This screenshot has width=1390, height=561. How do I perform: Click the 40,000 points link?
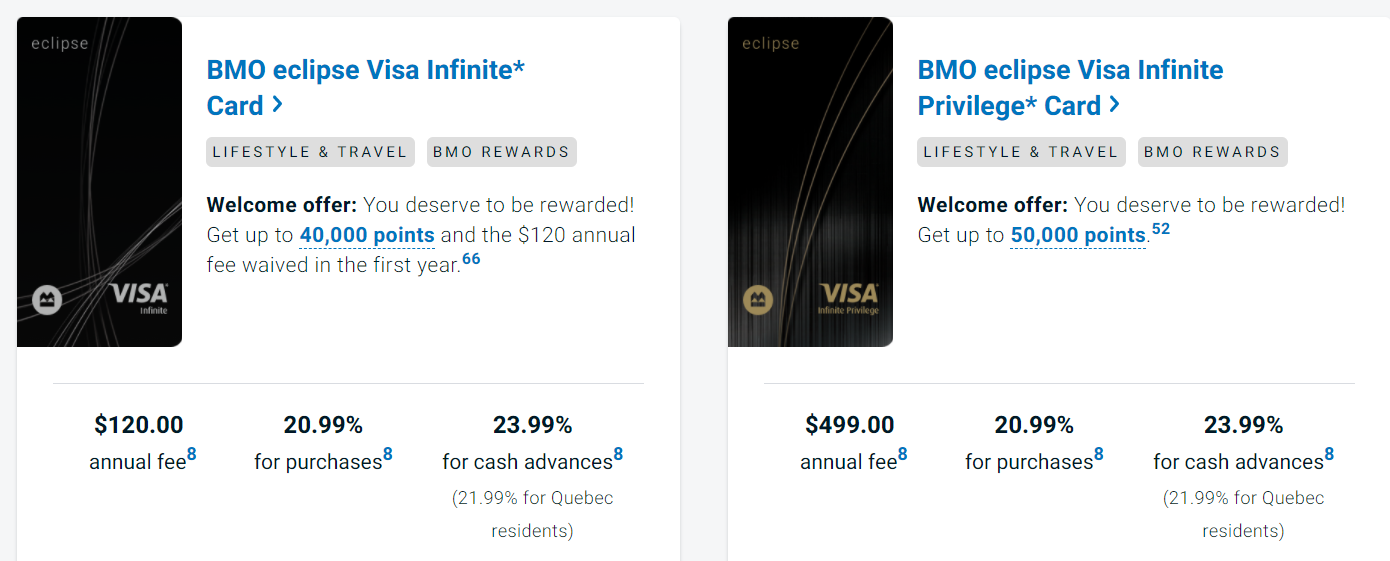(367, 236)
